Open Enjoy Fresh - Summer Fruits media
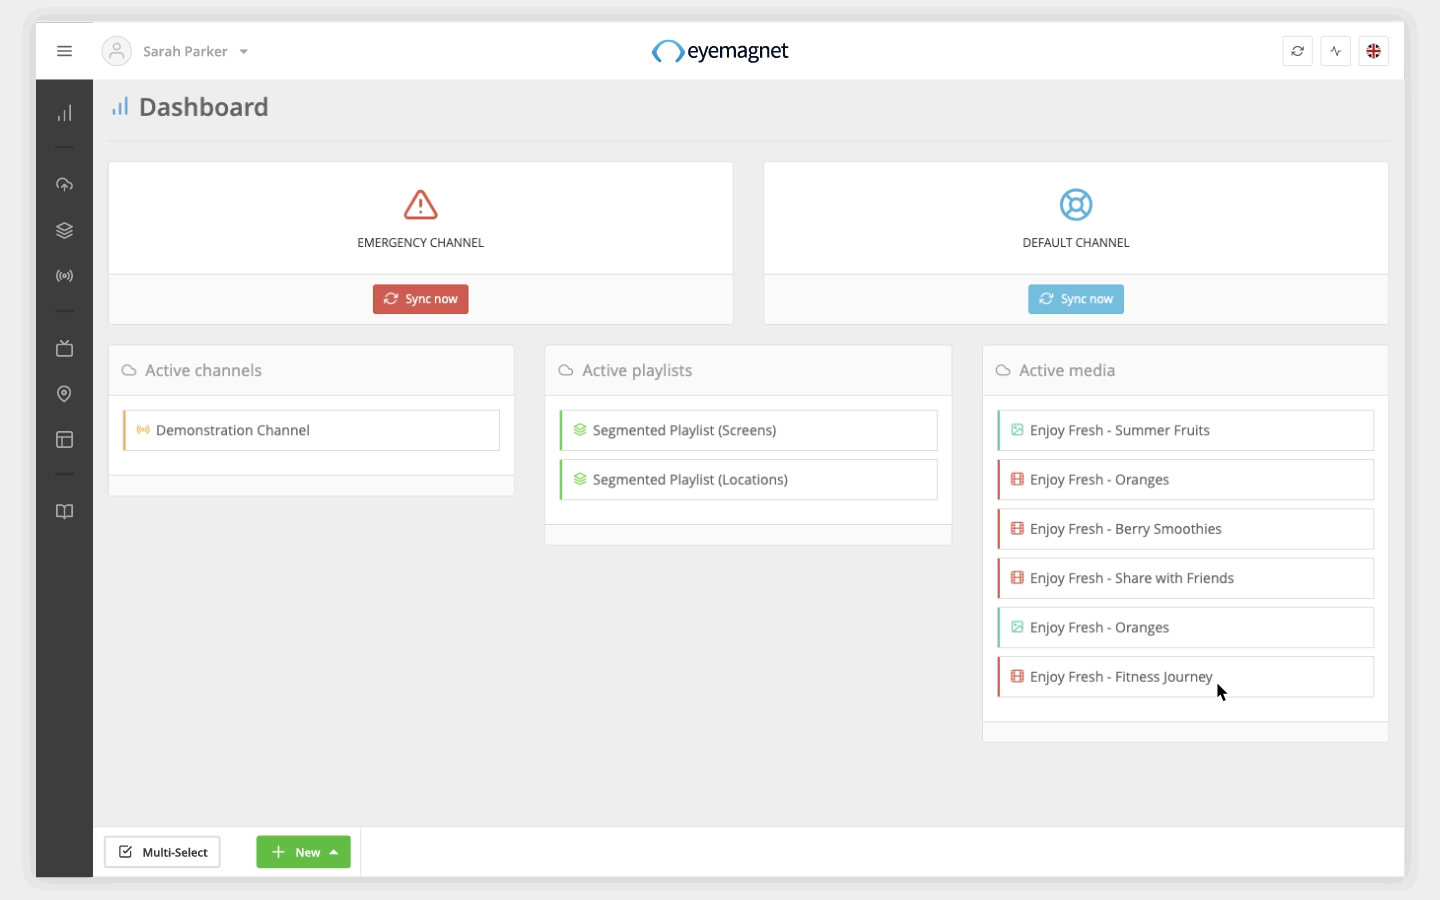This screenshot has height=900, width=1440. tap(1185, 430)
